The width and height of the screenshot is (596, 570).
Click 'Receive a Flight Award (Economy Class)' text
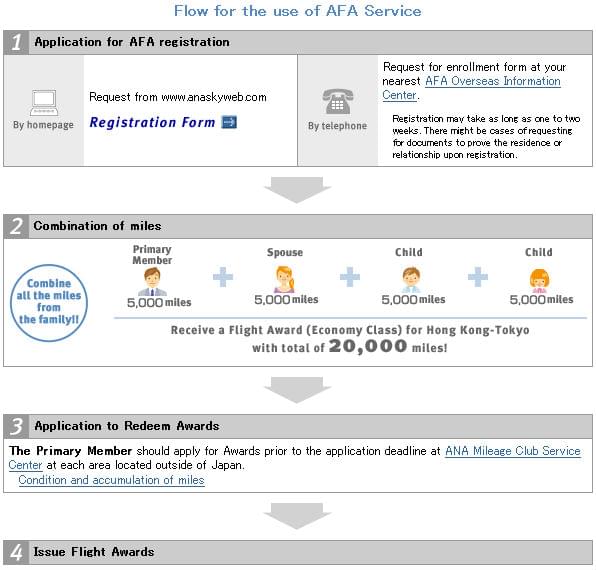pyautogui.click(x=286, y=330)
